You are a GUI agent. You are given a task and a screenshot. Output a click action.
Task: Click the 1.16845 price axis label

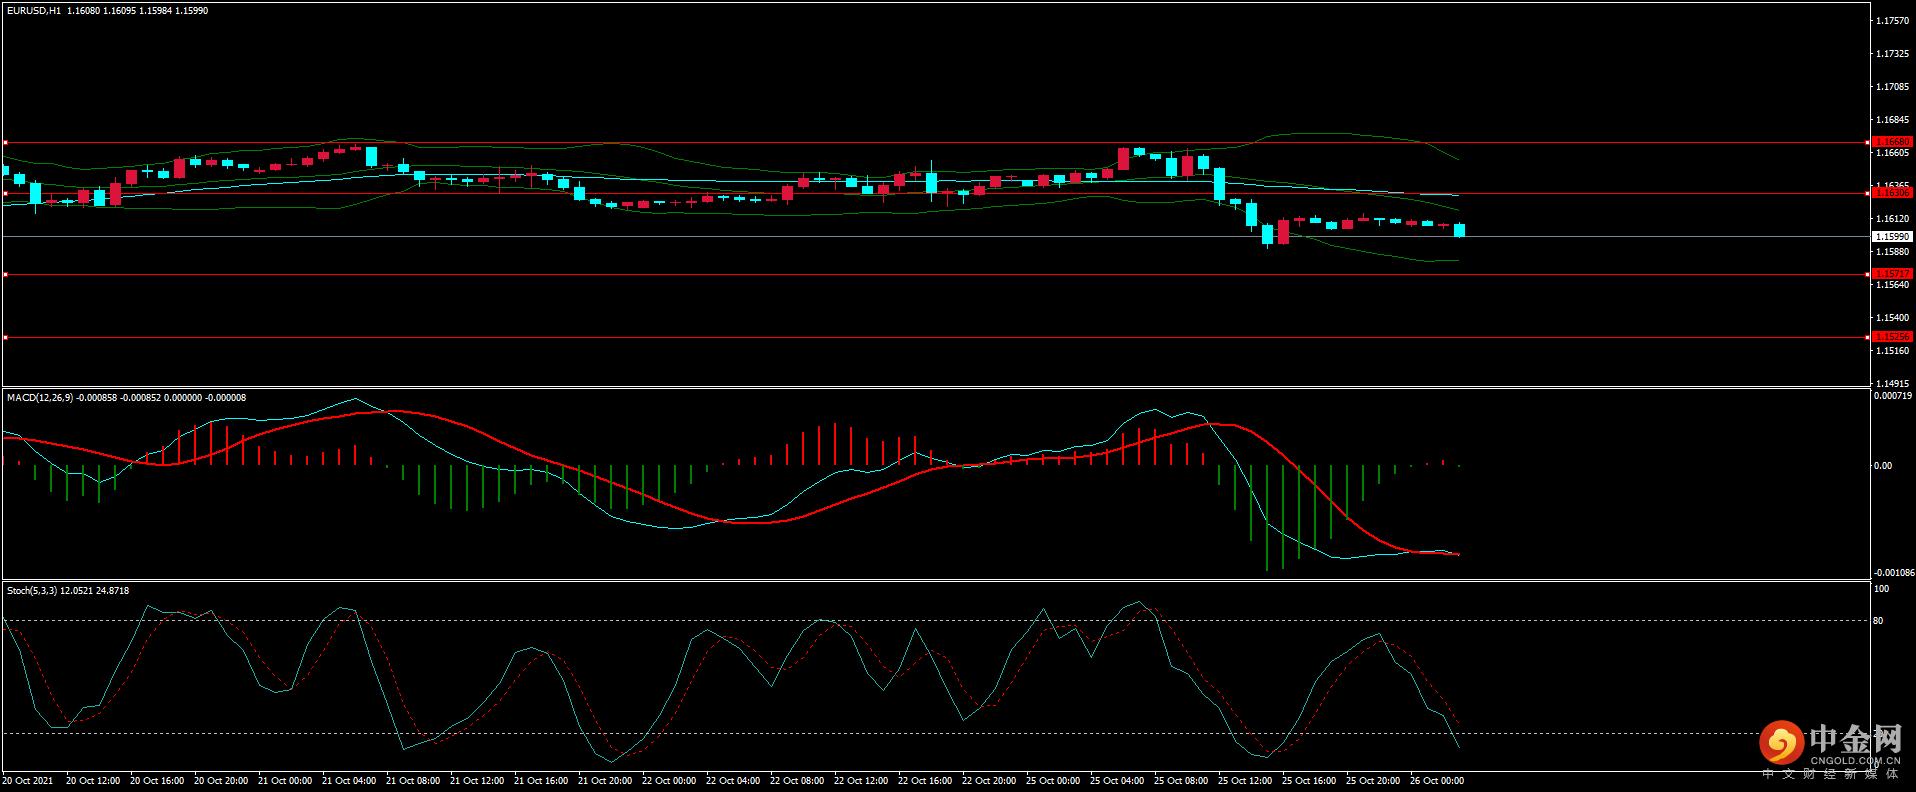[x=1892, y=120]
